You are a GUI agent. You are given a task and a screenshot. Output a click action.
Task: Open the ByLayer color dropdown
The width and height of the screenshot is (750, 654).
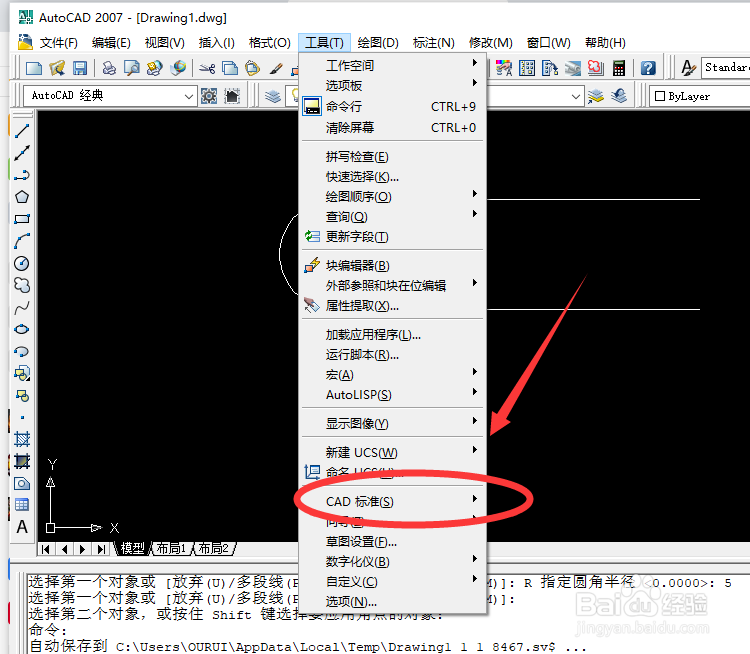[699, 96]
